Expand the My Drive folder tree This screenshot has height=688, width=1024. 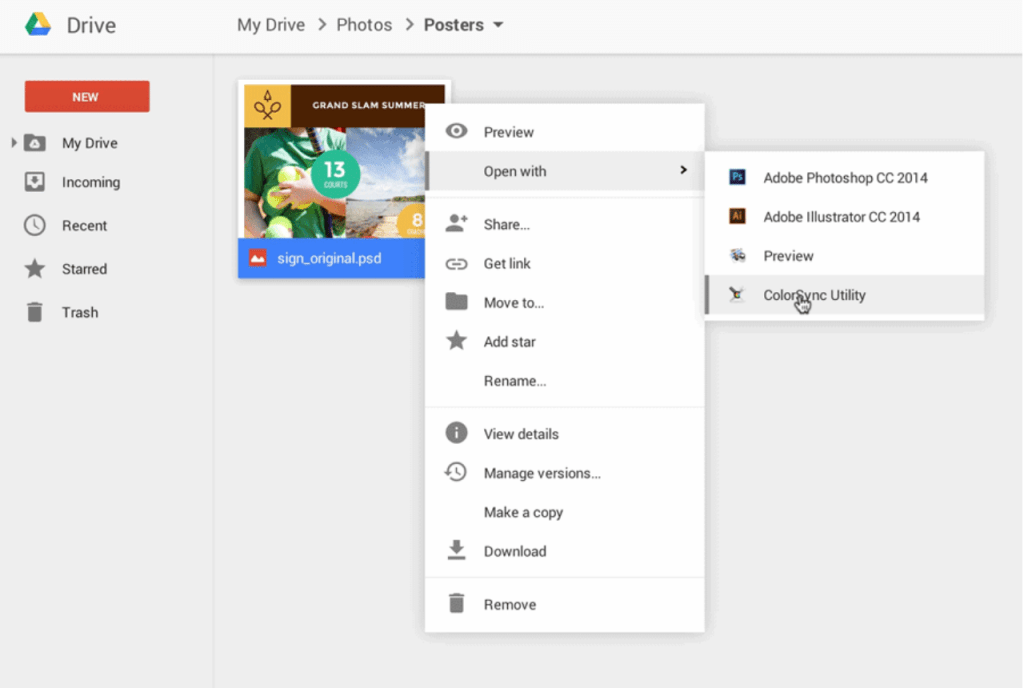(x=14, y=143)
